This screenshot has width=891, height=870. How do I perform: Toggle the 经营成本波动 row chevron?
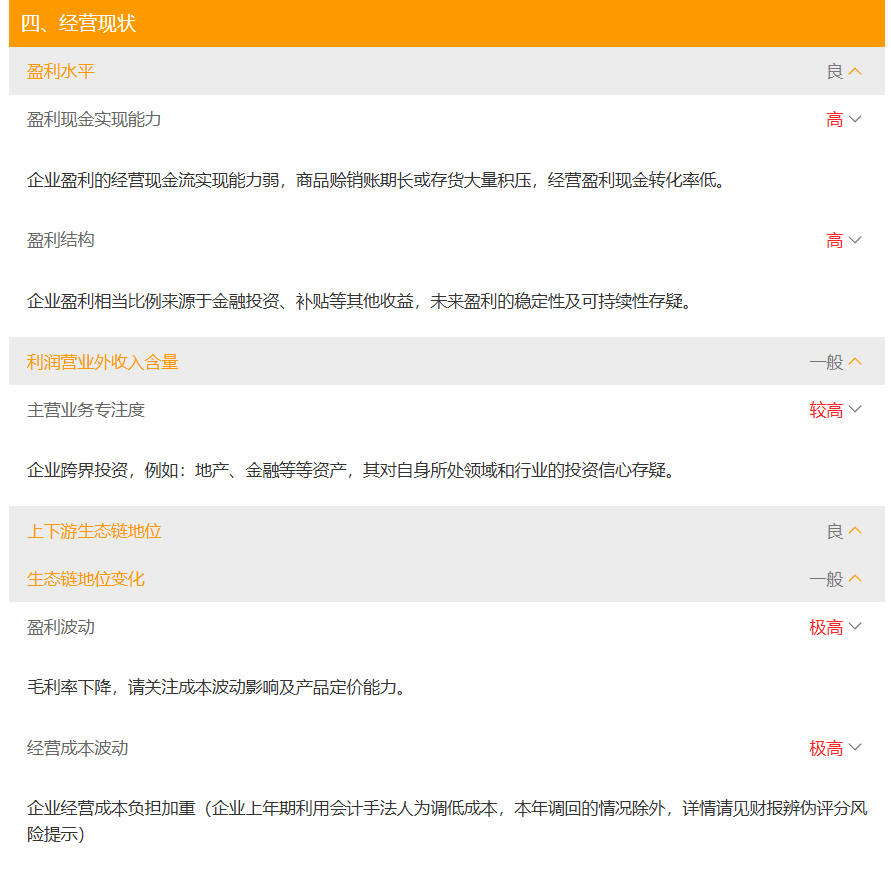point(855,747)
